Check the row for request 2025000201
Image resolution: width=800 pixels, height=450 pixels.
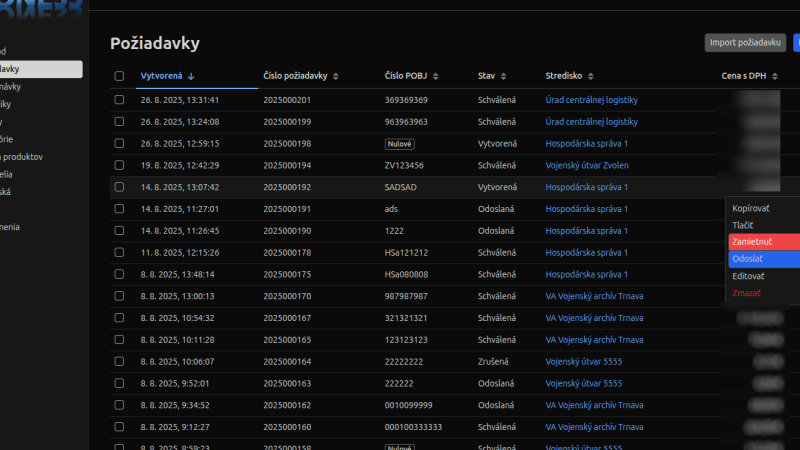click(119, 99)
